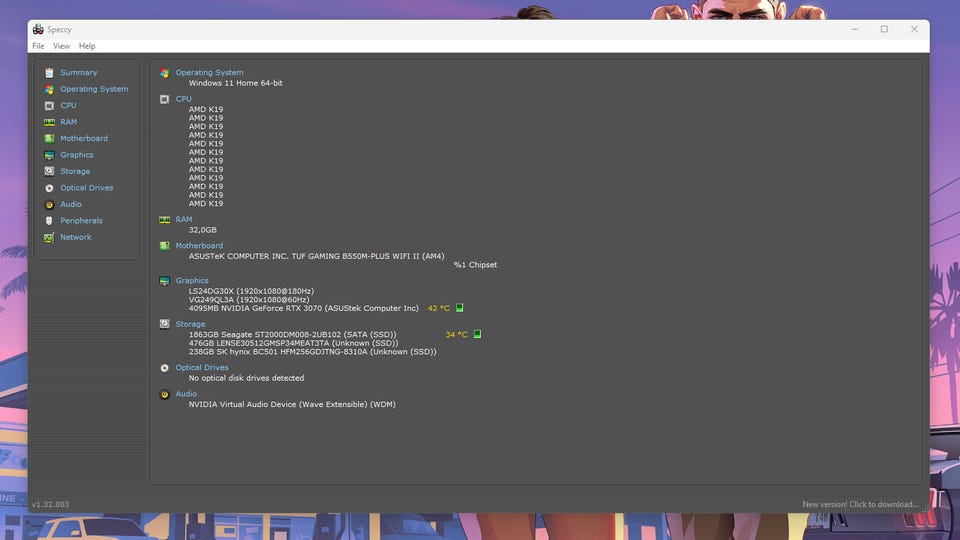Click the board icon beside Motherboard heading
The image size is (960, 540).
164,246
